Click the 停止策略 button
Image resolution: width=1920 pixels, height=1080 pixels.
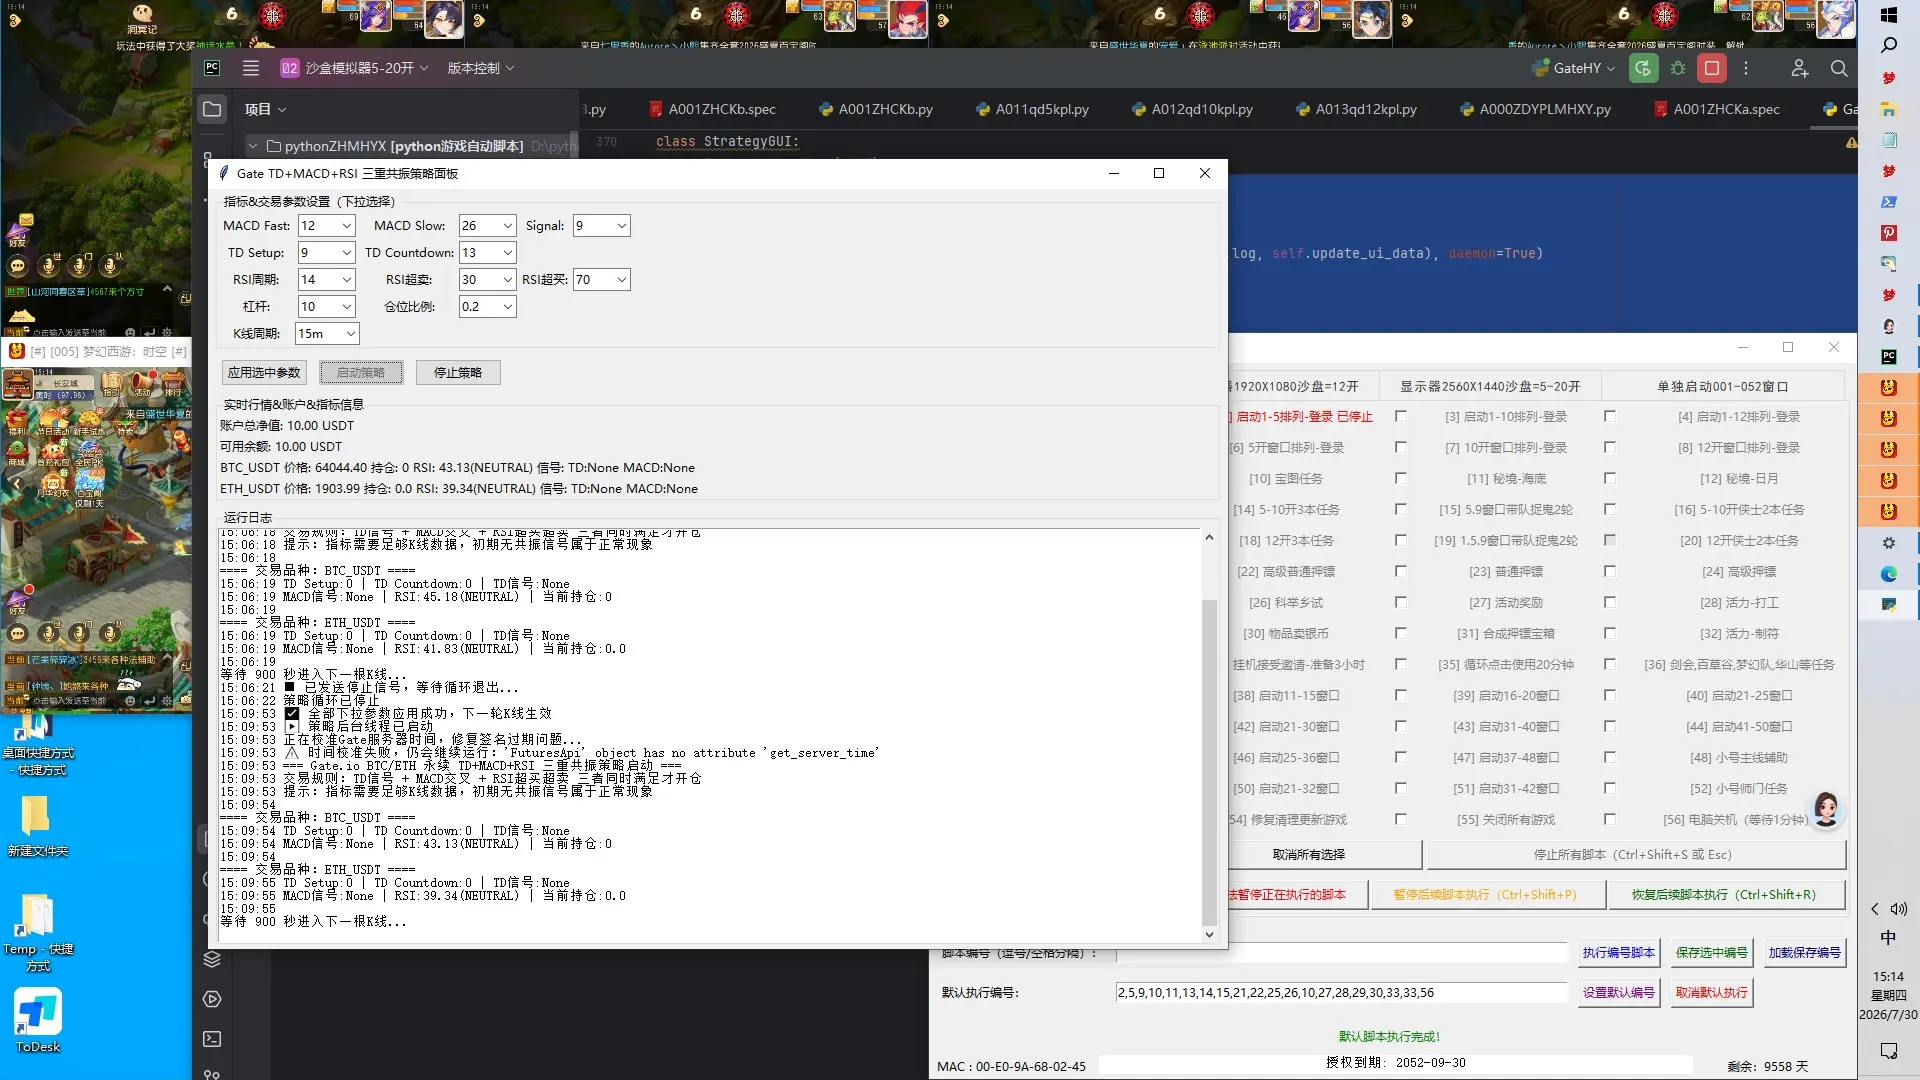pos(458,372)
